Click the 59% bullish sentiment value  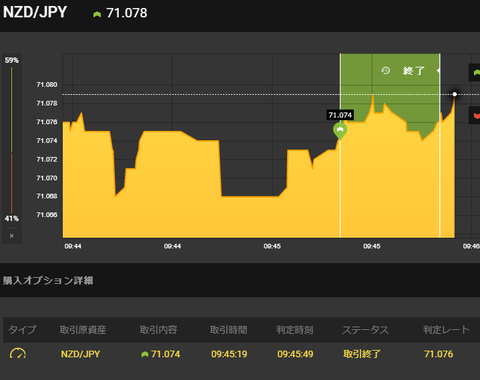point(12,60)
